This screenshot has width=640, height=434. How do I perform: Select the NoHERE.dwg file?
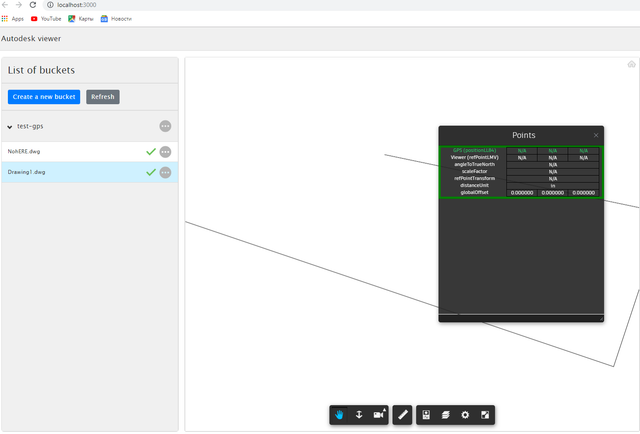pos(90,151)
